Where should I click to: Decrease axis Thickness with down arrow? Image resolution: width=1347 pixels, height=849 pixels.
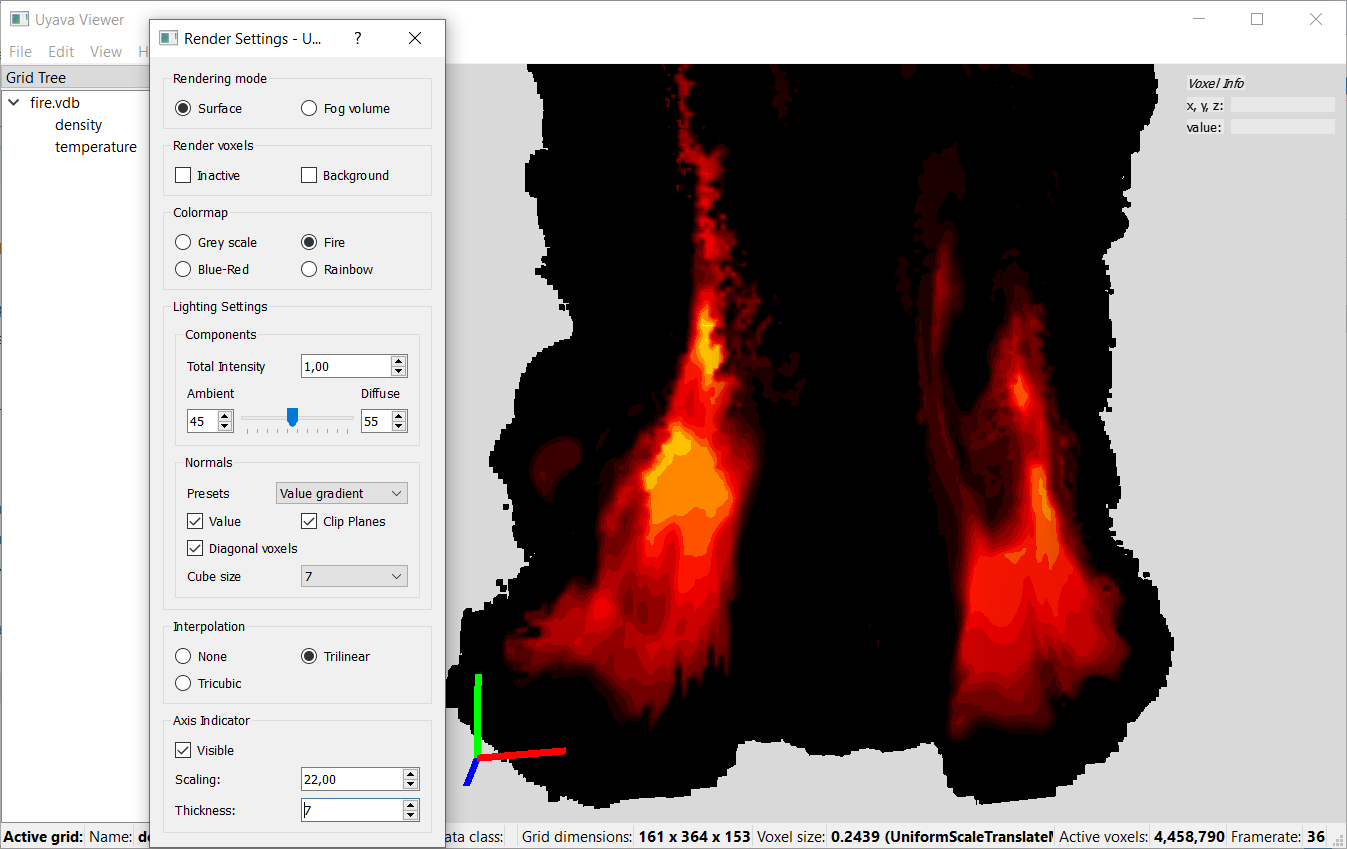click(410, 816)
